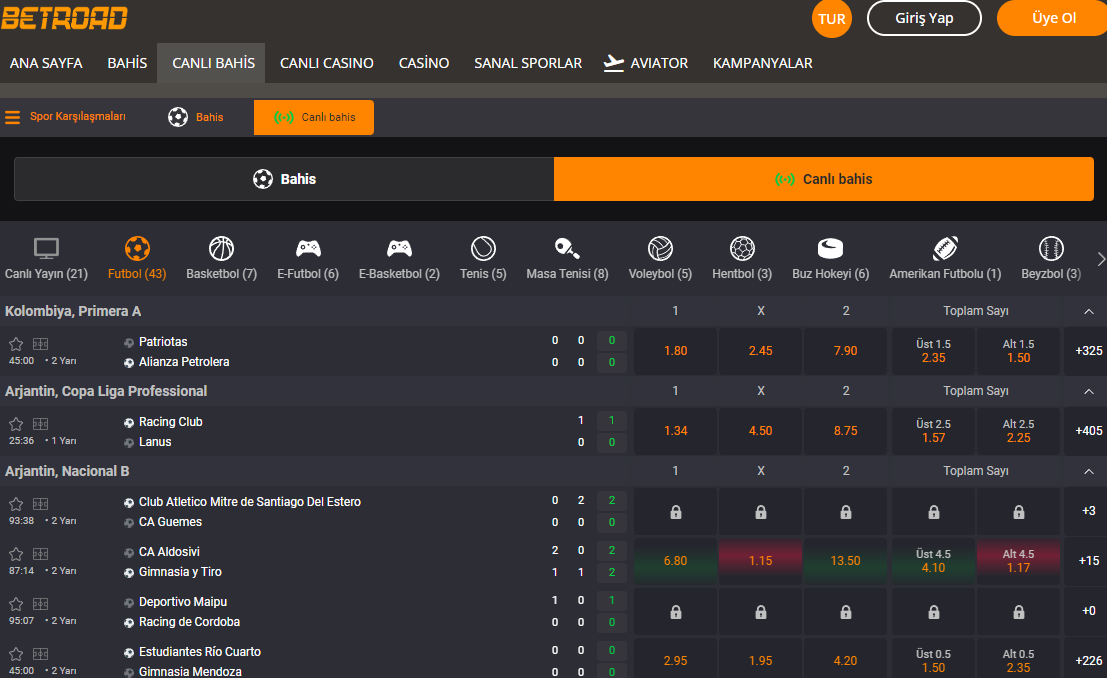1107x678 pixels.
Task: Bet 2.95 on Estudiantes Río Cuarto
Action: (x=676, y=660)
